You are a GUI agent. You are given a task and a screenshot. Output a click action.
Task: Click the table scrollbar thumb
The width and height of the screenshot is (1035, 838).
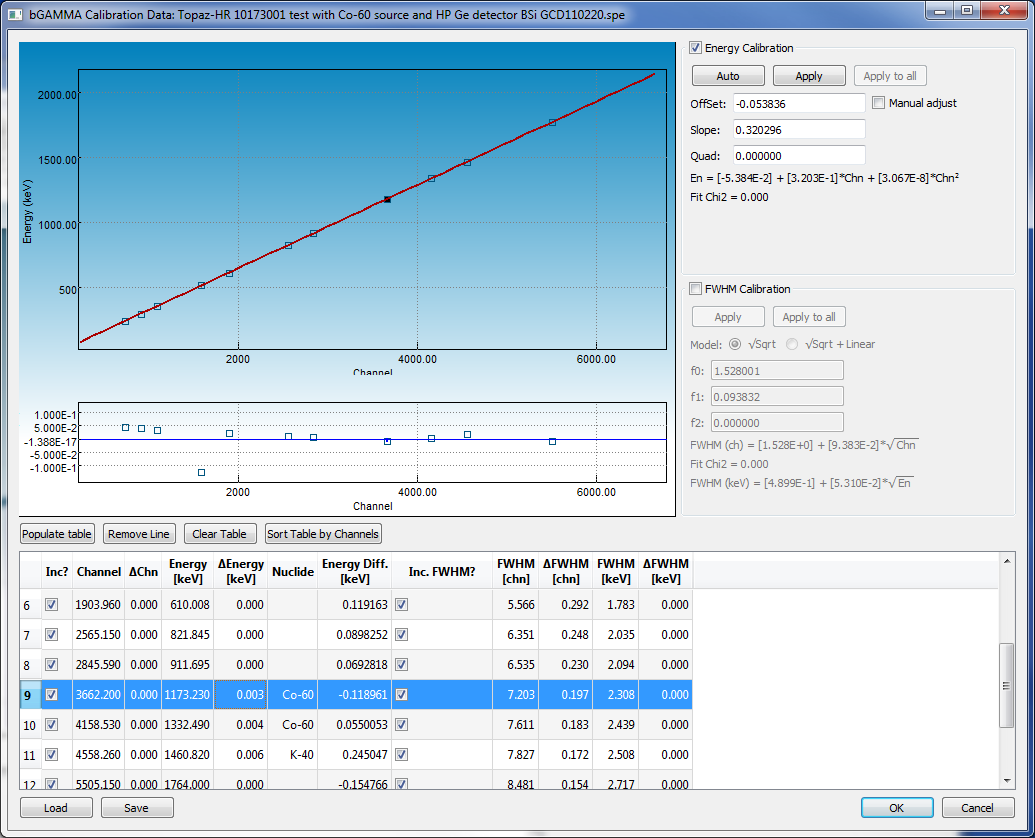coord(1007,686)
